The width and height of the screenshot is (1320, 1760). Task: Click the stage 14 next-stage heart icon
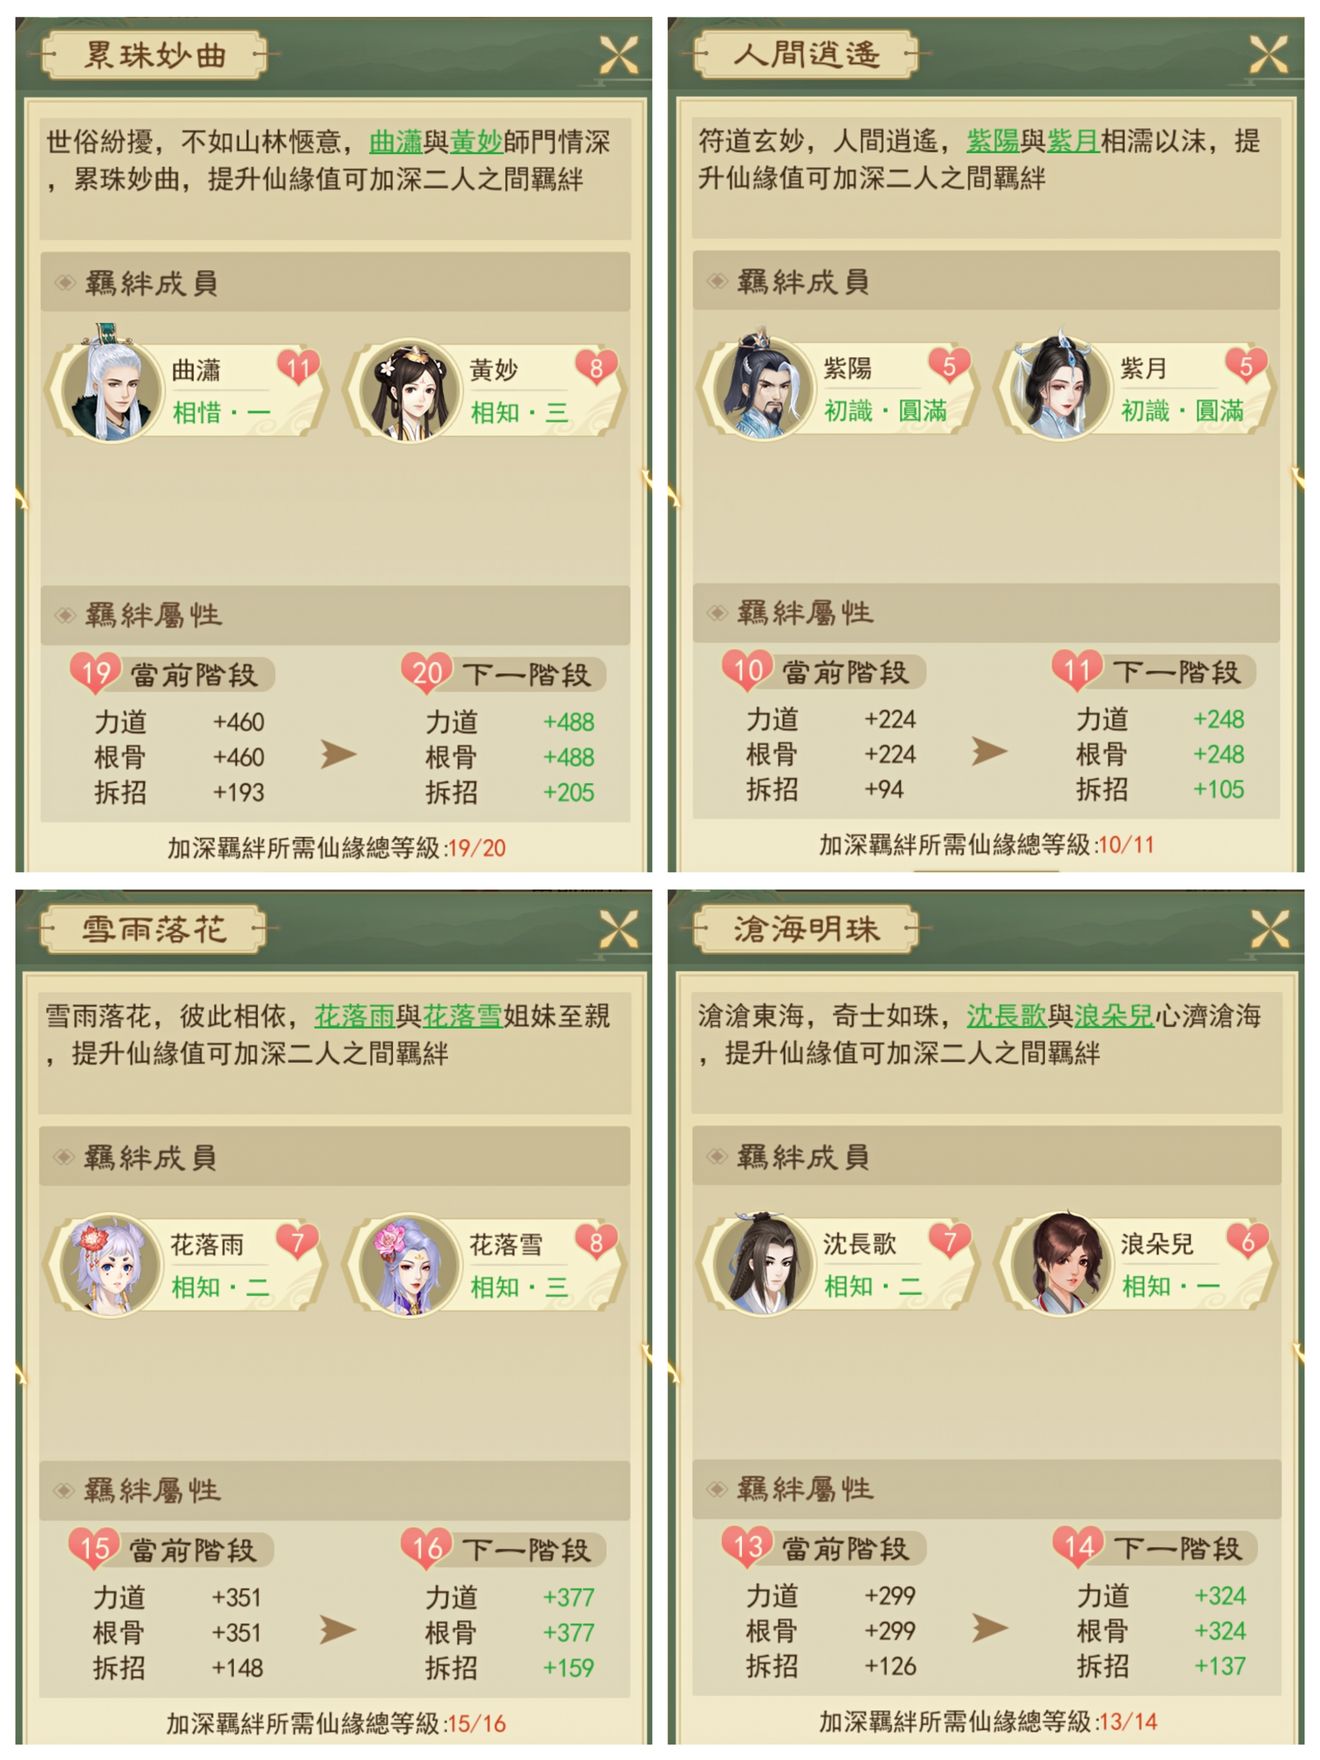(x=1078, y=1547)
